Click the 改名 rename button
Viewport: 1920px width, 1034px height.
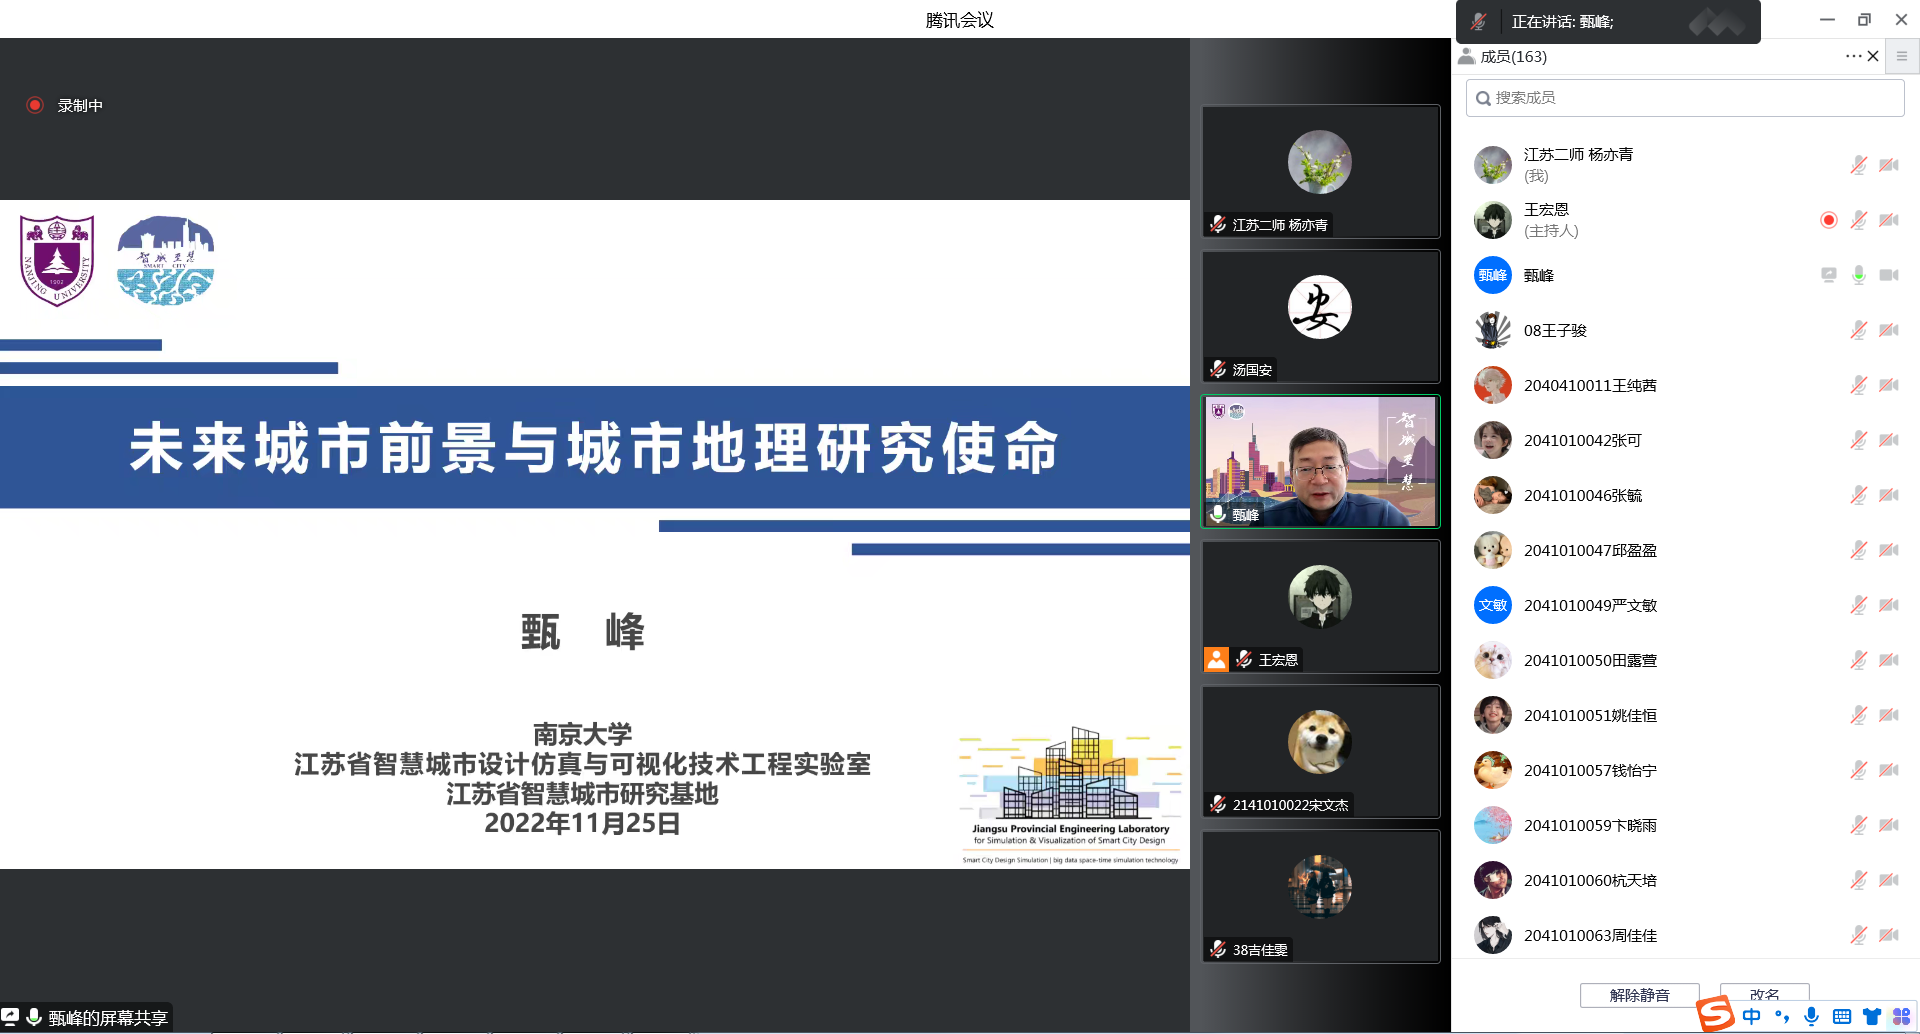click(1764, 993)
